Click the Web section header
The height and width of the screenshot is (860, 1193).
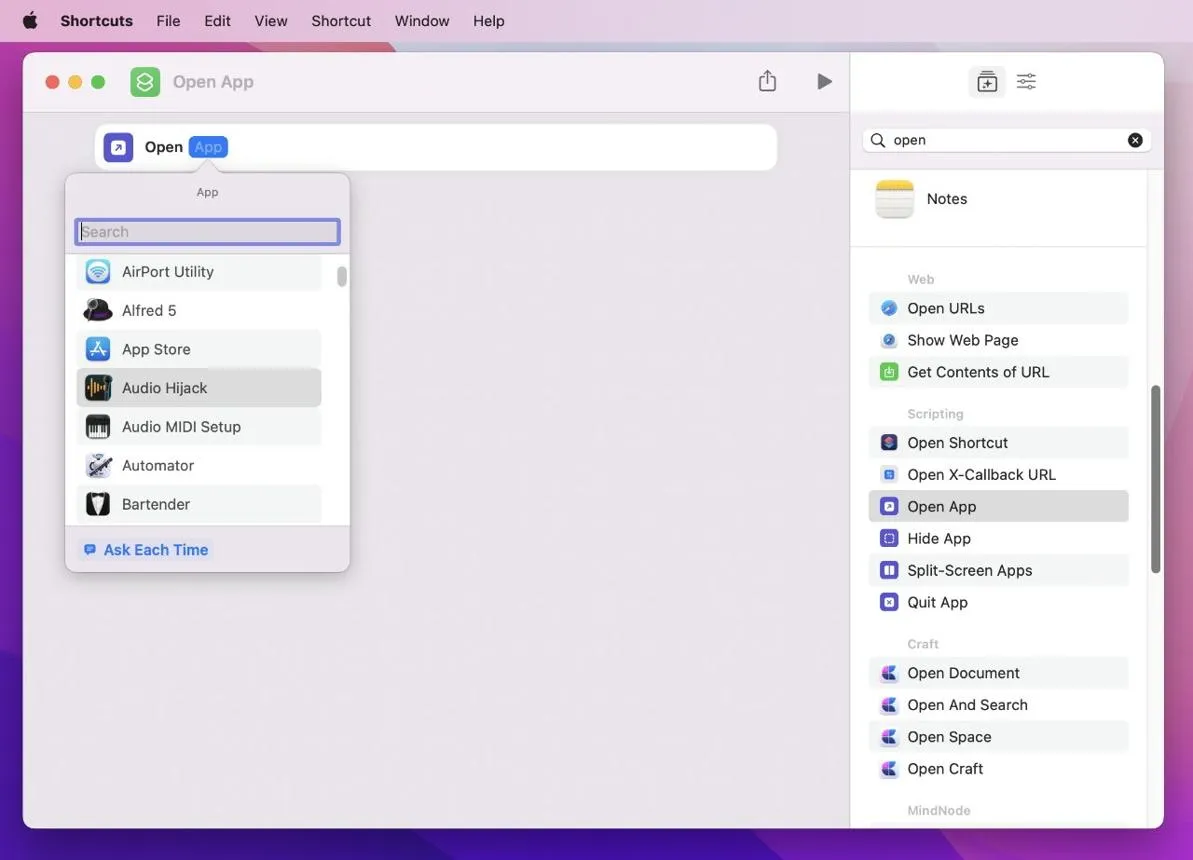click(921, 279)
